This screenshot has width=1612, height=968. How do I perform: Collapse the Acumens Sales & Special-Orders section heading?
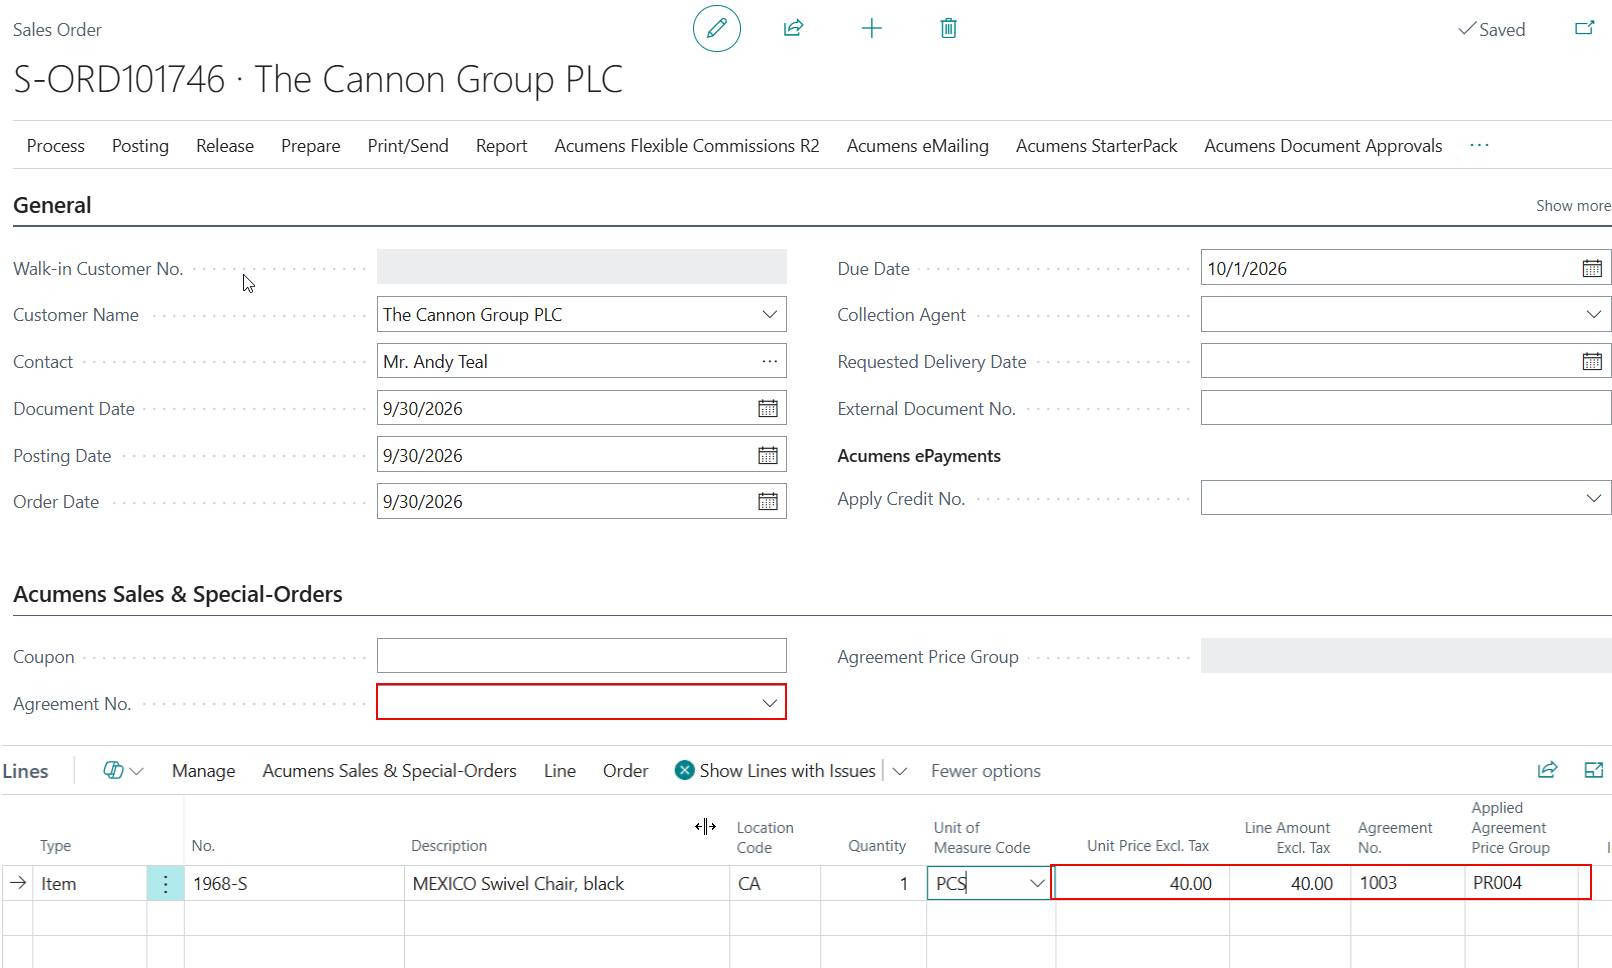(x=177, y=594)
